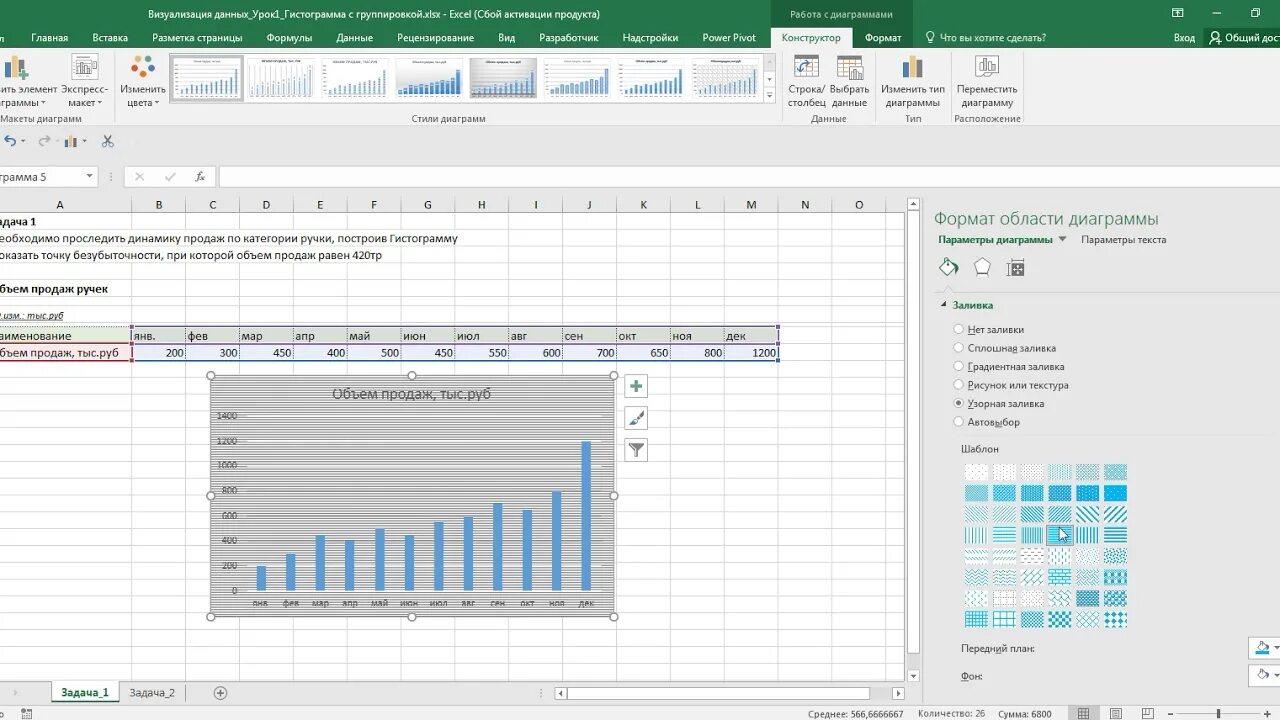The width and height of the screenshot is (1280, 720).
Task: Open the Power Pivot ribbon tab
Action: (x=729, y=38)
